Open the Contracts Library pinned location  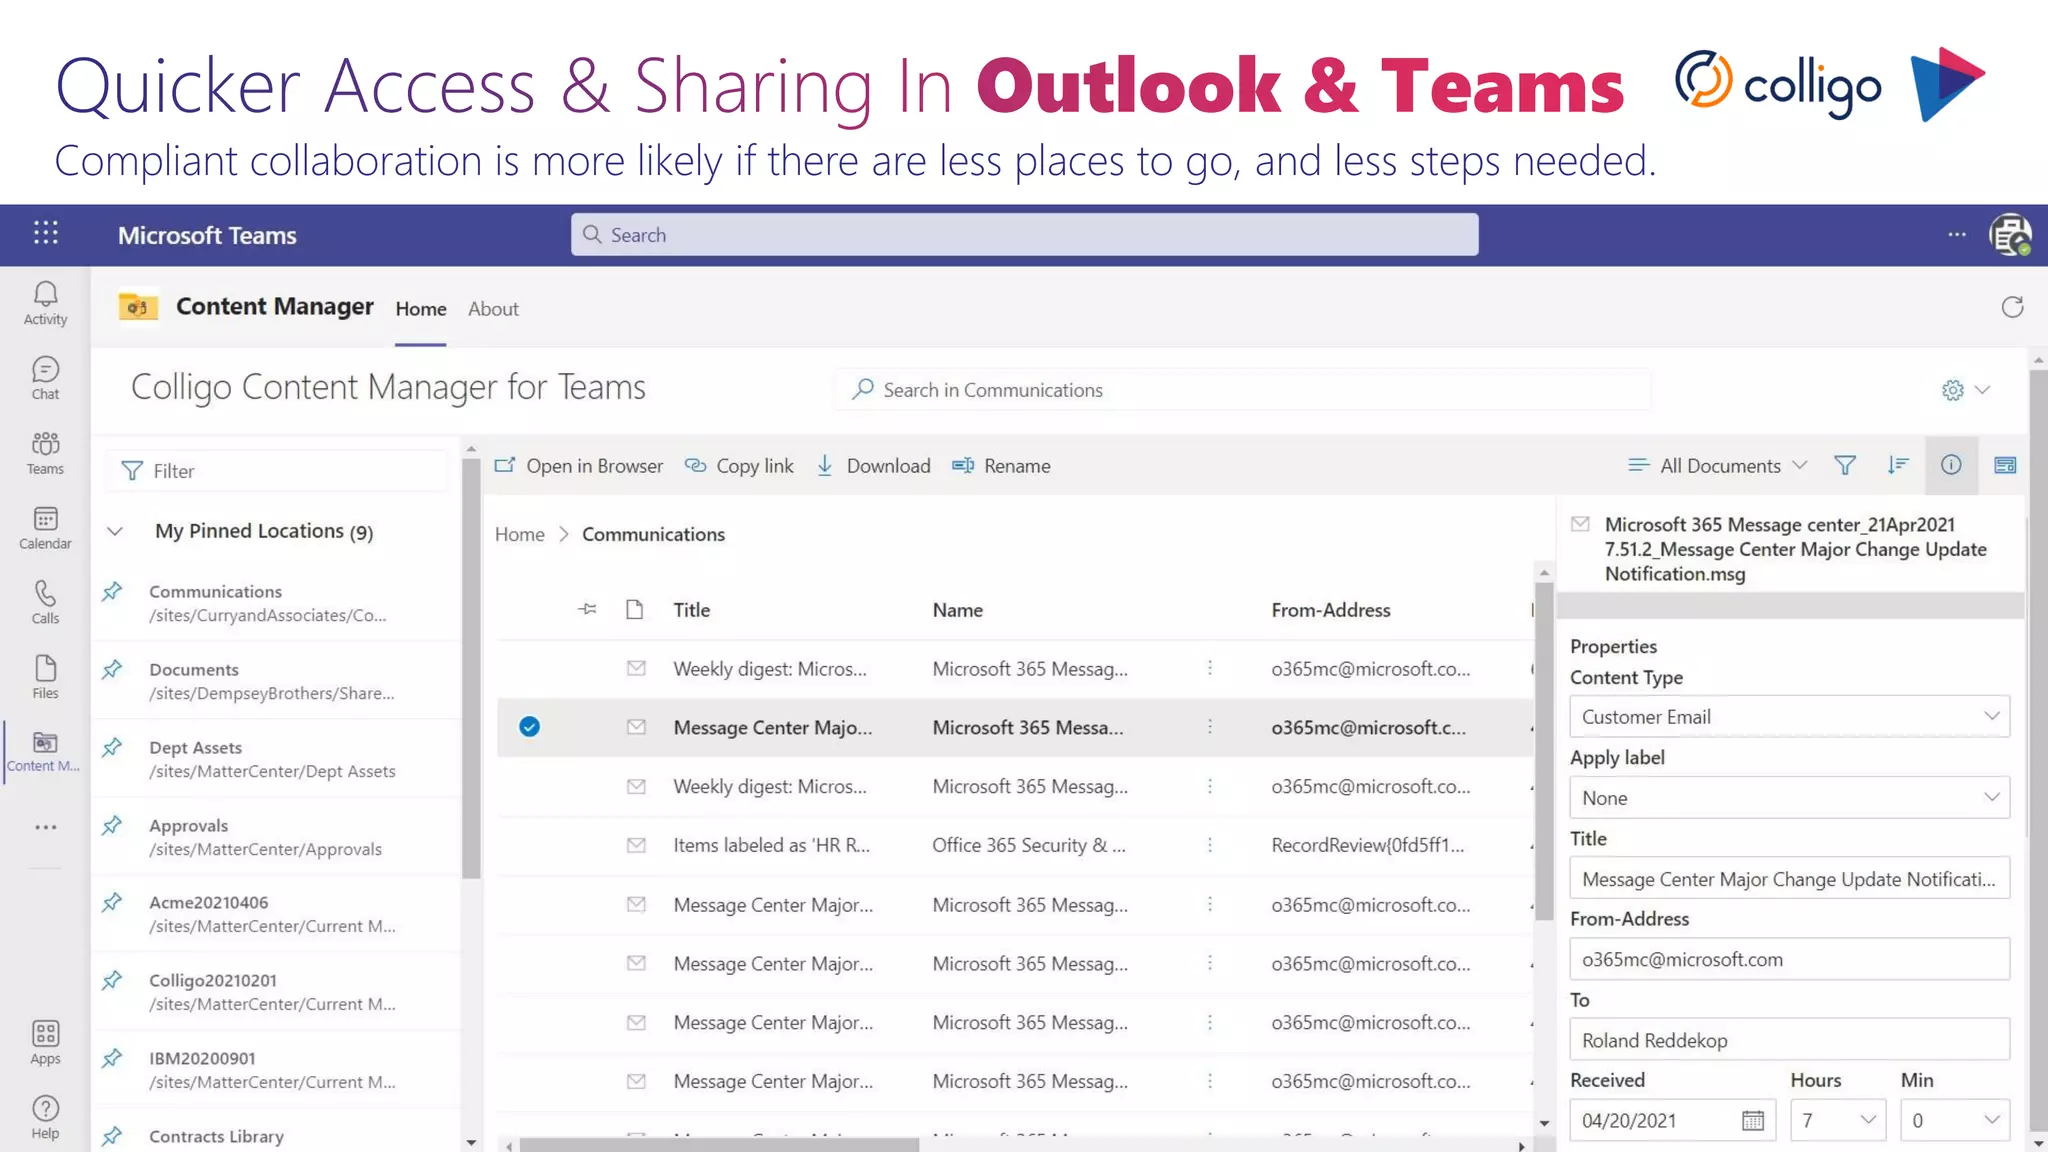click(276, 1136)
